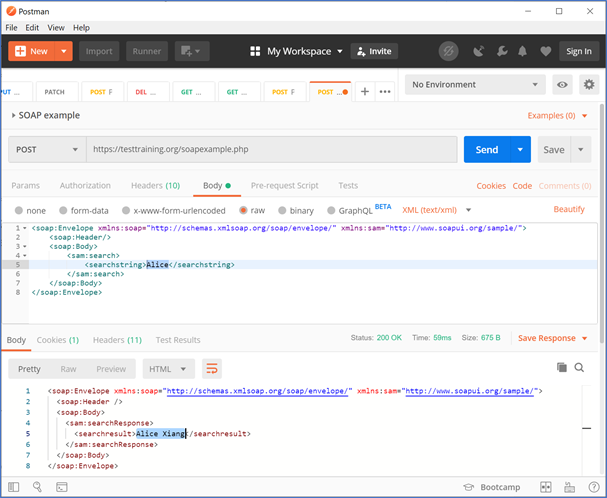The width and height of the screenshot is (607, 498).
Task: Click the settings wrench icon
Action: pos(501,51)
